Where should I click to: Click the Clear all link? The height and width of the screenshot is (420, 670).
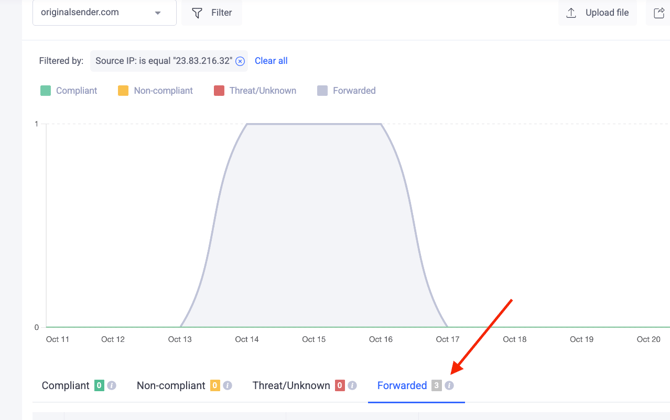coord(271,61)
